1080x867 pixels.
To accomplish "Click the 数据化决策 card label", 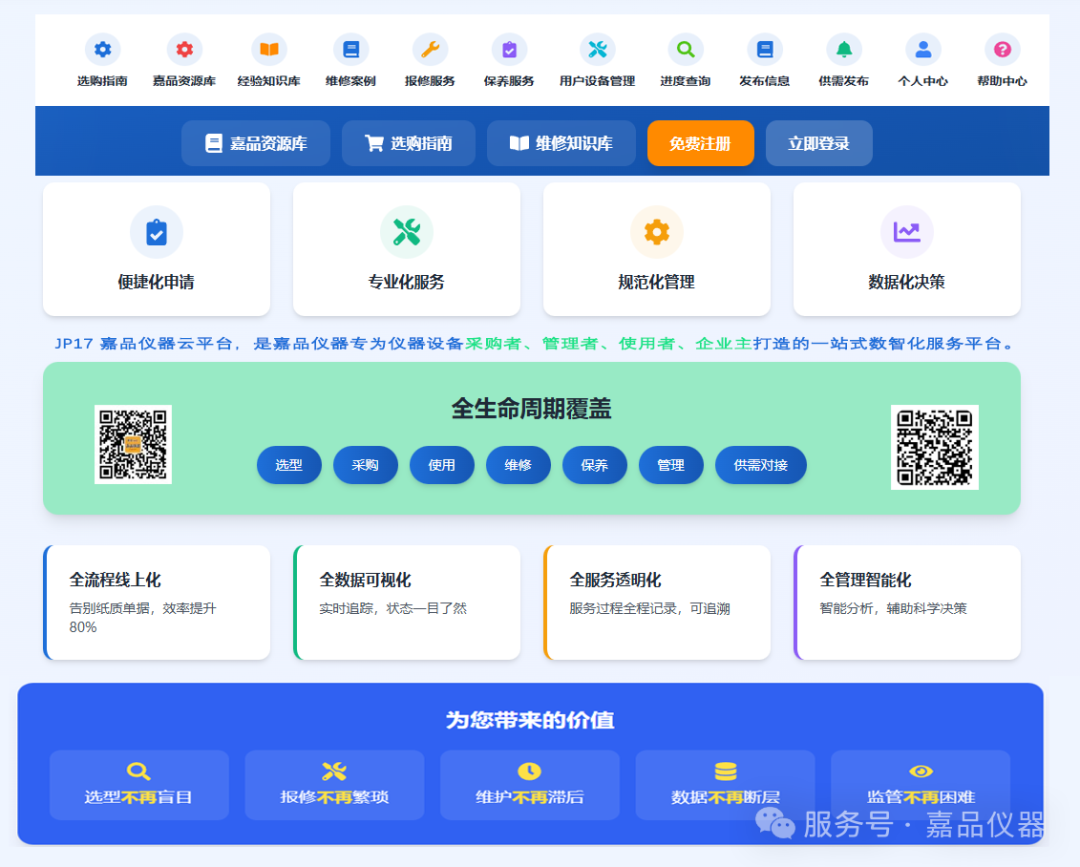I will [x=906, y=282].
